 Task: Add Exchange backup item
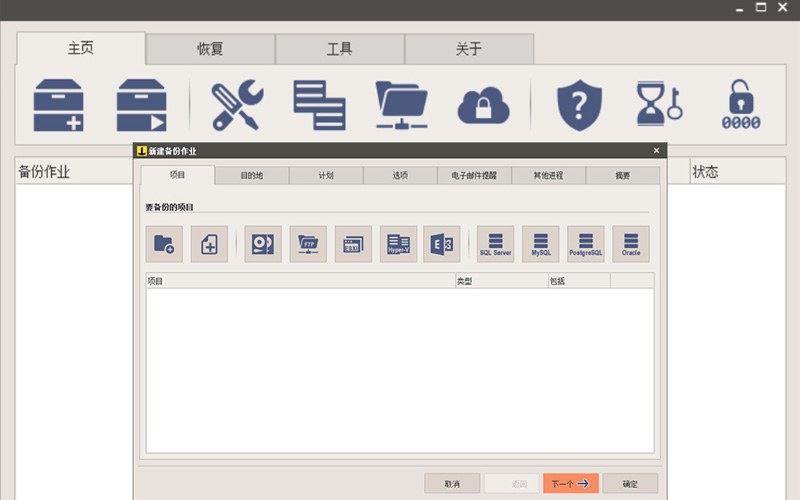pyautogui.click(x=441, y=244)
